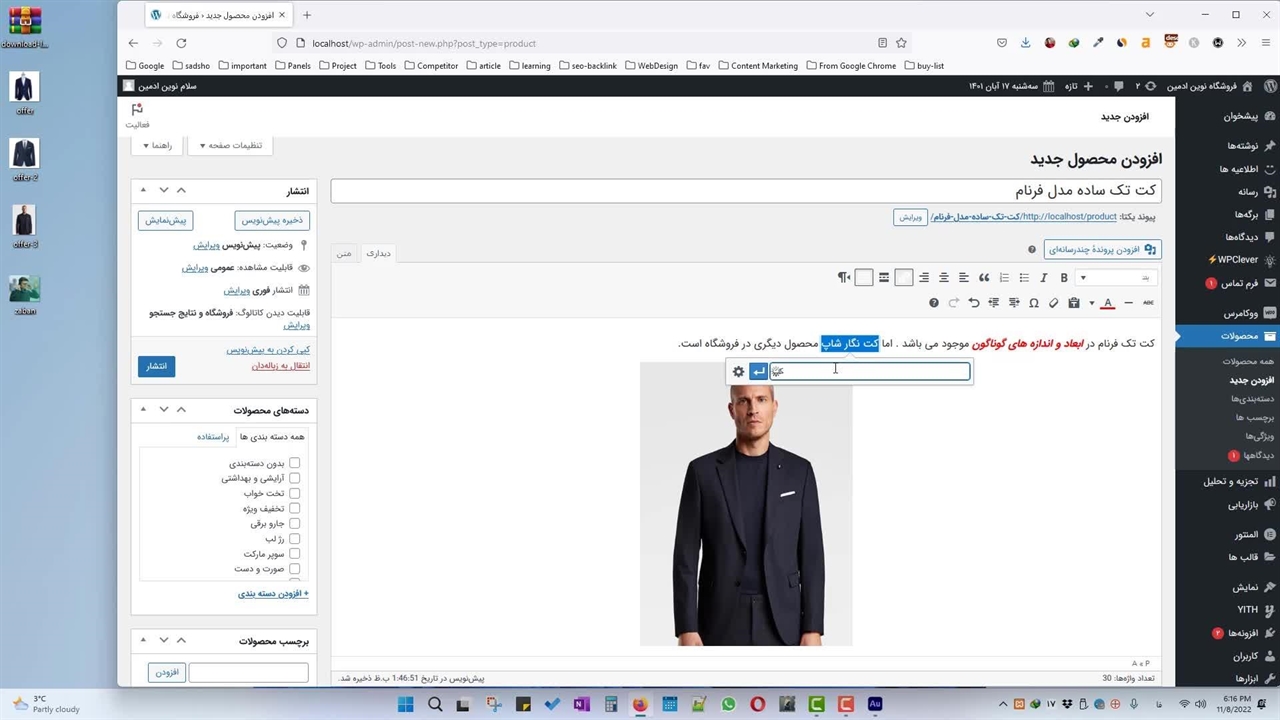This screenshot has height=720, width=1280.
Task: Open the text color picker dropdown arrow
Action: (1091, 303)
